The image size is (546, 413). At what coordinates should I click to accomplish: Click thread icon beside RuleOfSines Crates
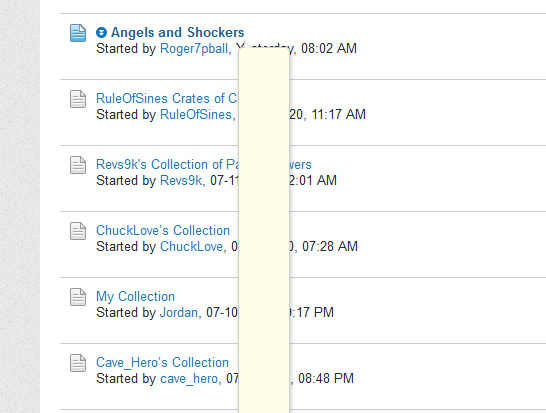click(x=78, y=99)
